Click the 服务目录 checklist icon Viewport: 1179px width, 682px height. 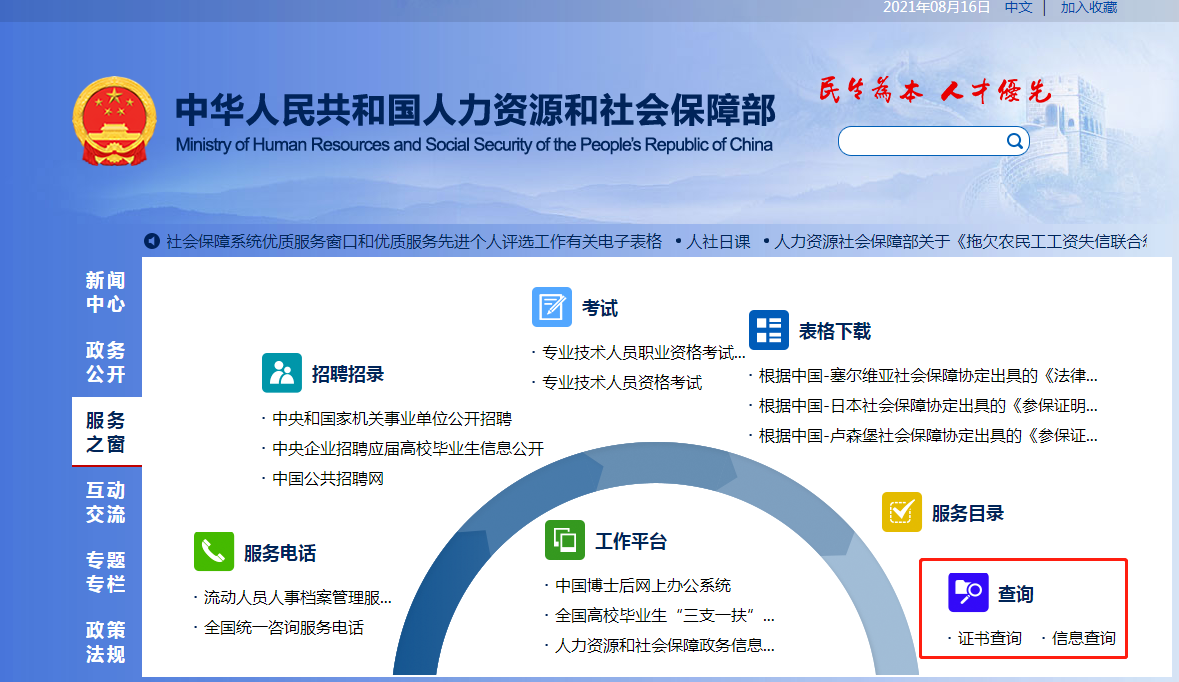(902, 512)
